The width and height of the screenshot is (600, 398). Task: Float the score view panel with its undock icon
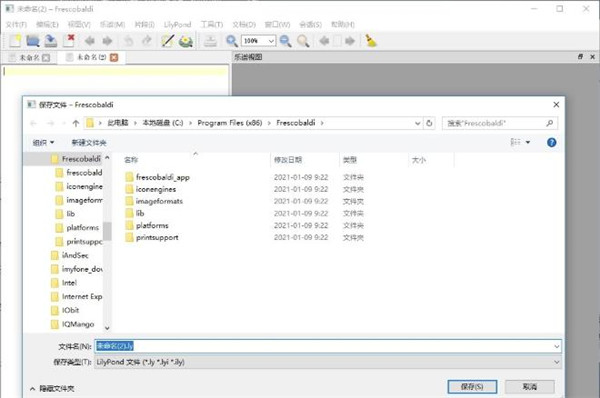580,57
